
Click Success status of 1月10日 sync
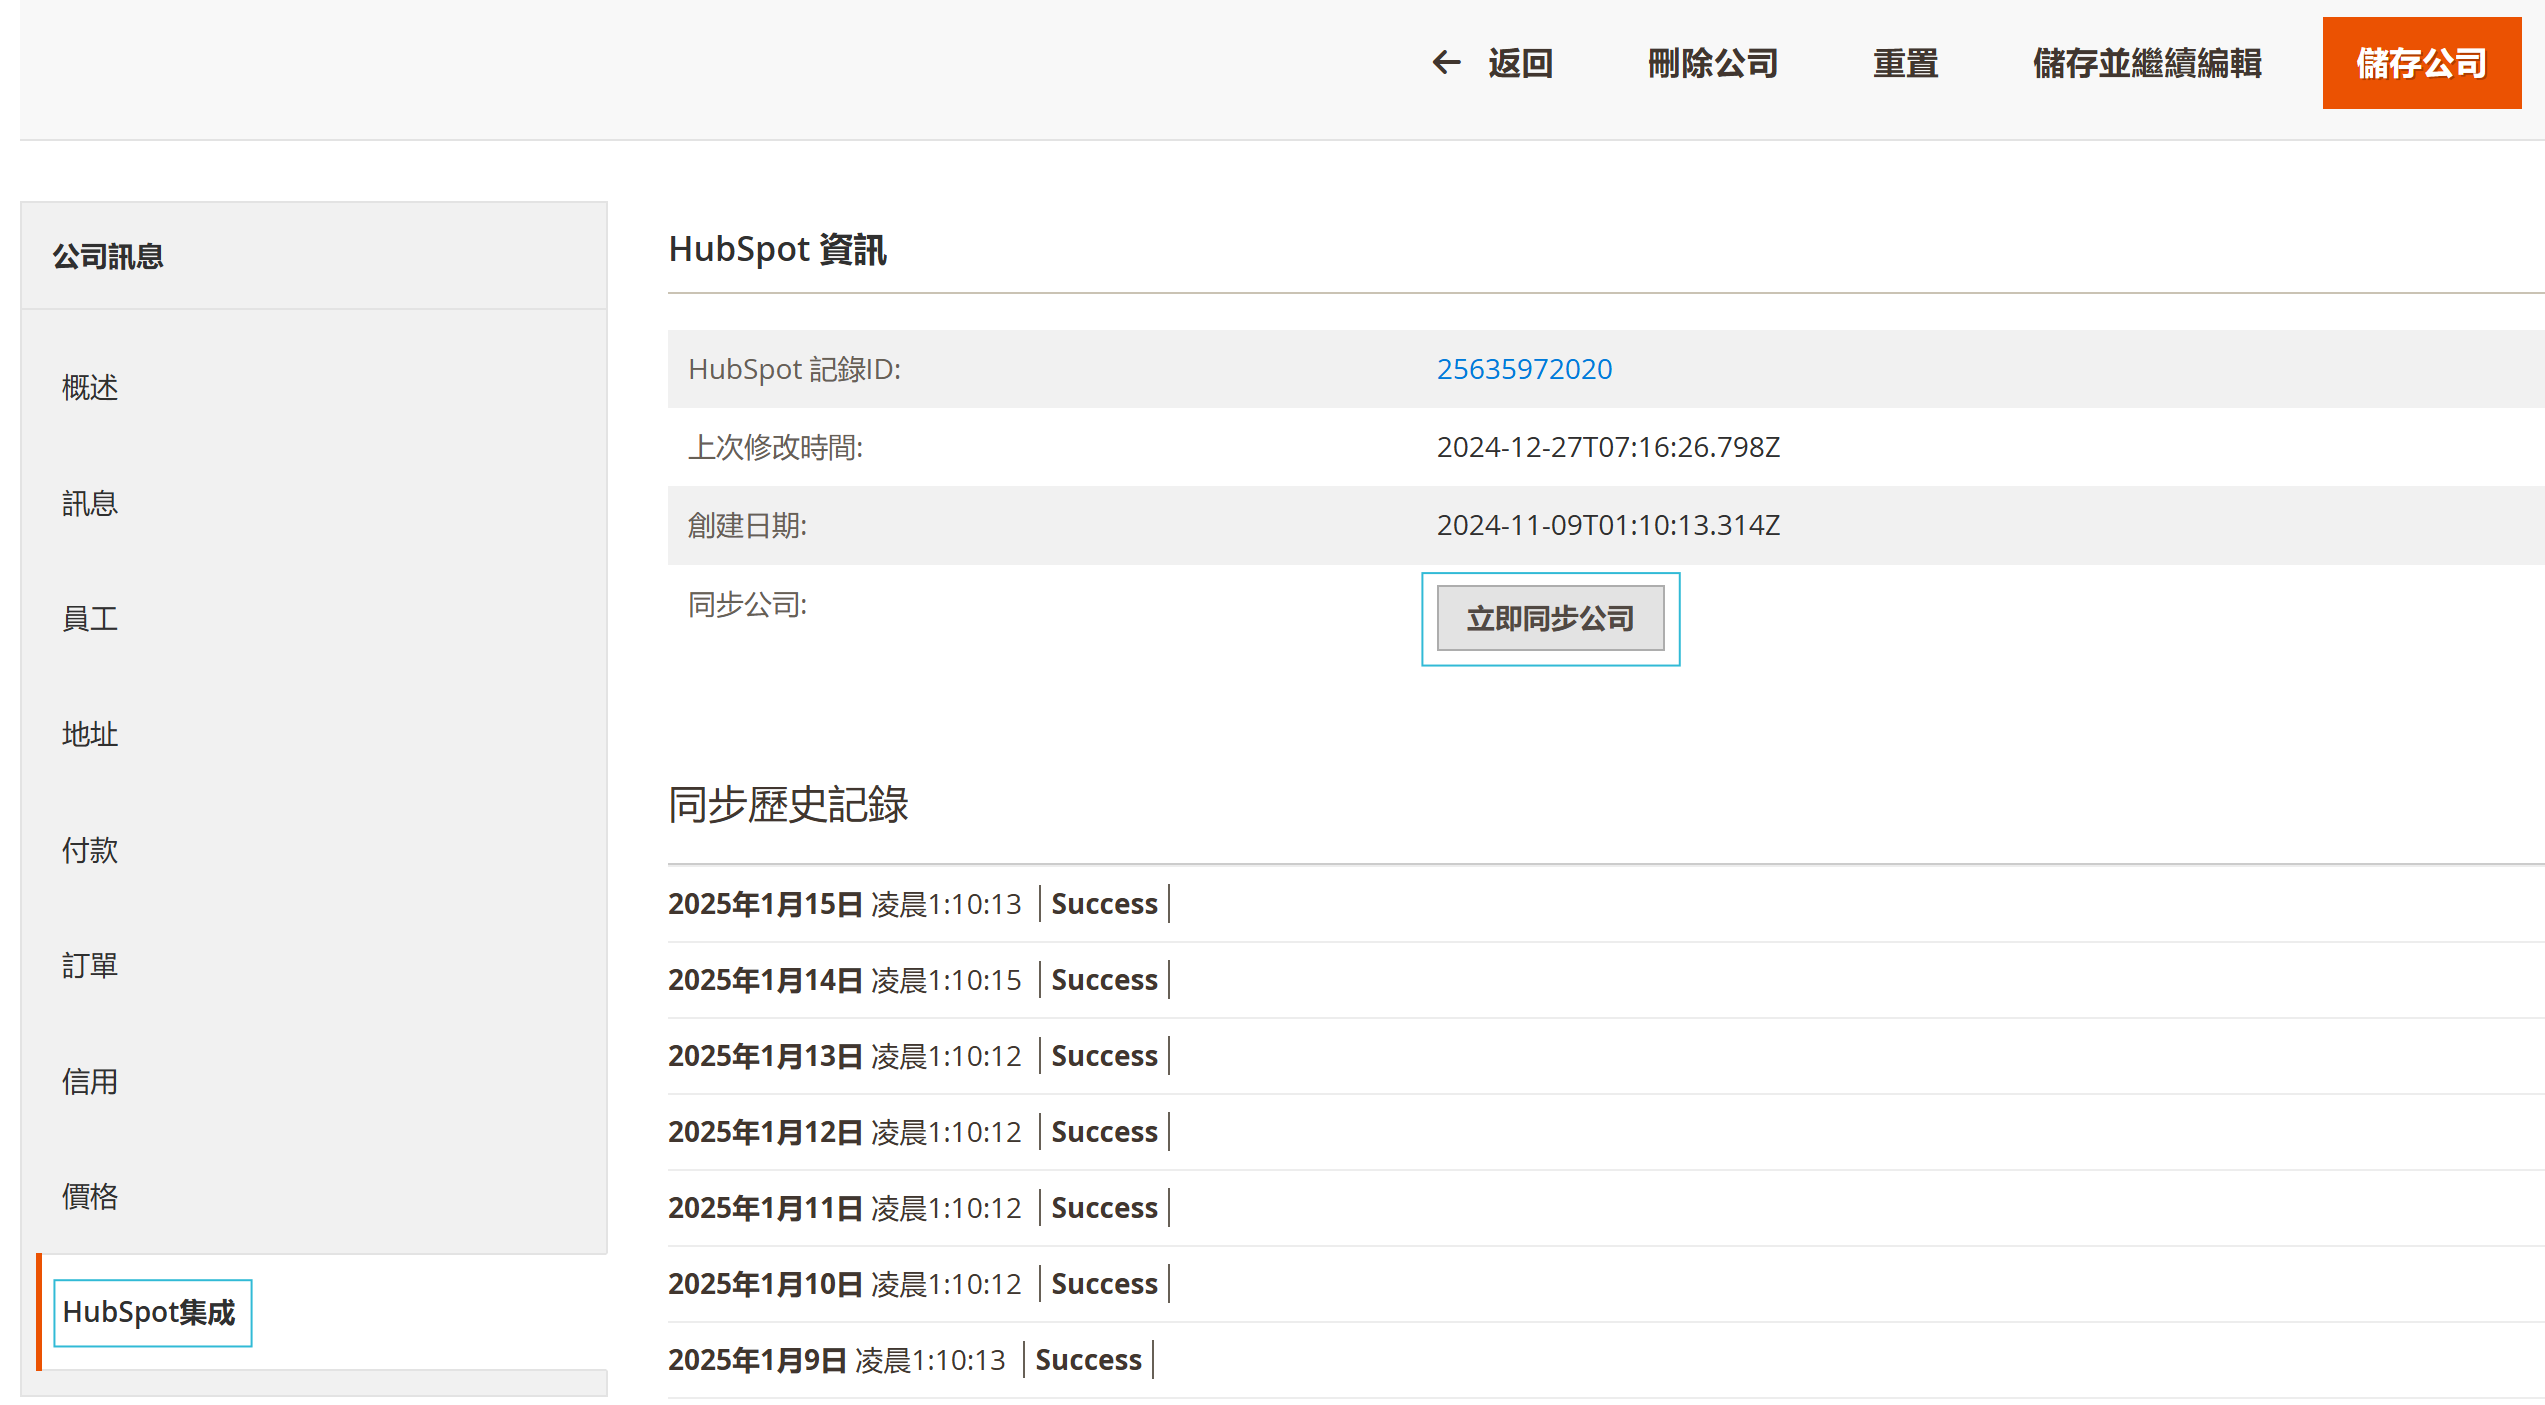click(x=1104, y=1284)
